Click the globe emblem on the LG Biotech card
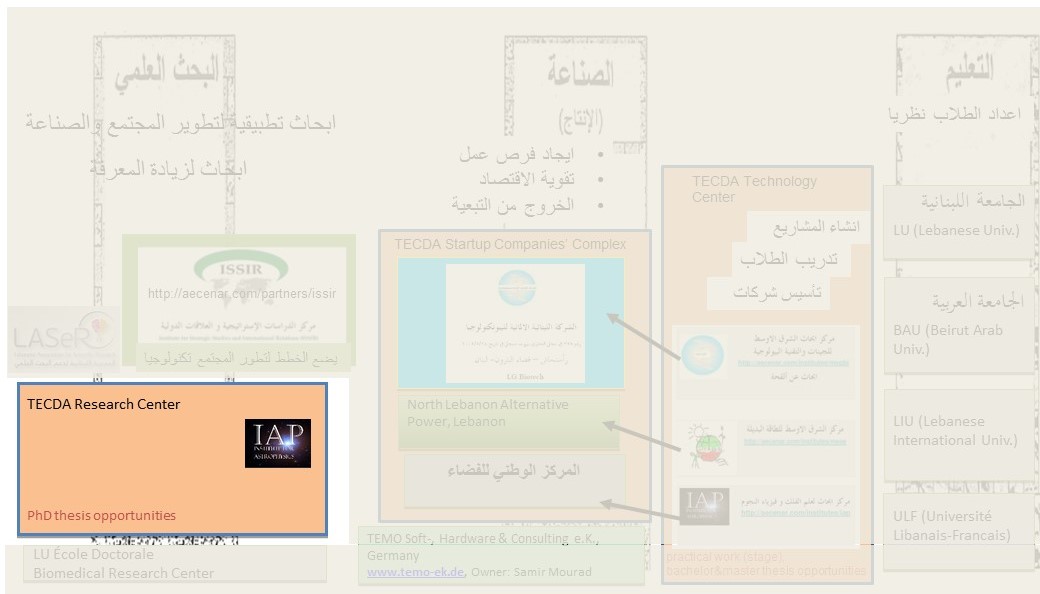Viewport: 1040px width, 594px height. point(517,288)
